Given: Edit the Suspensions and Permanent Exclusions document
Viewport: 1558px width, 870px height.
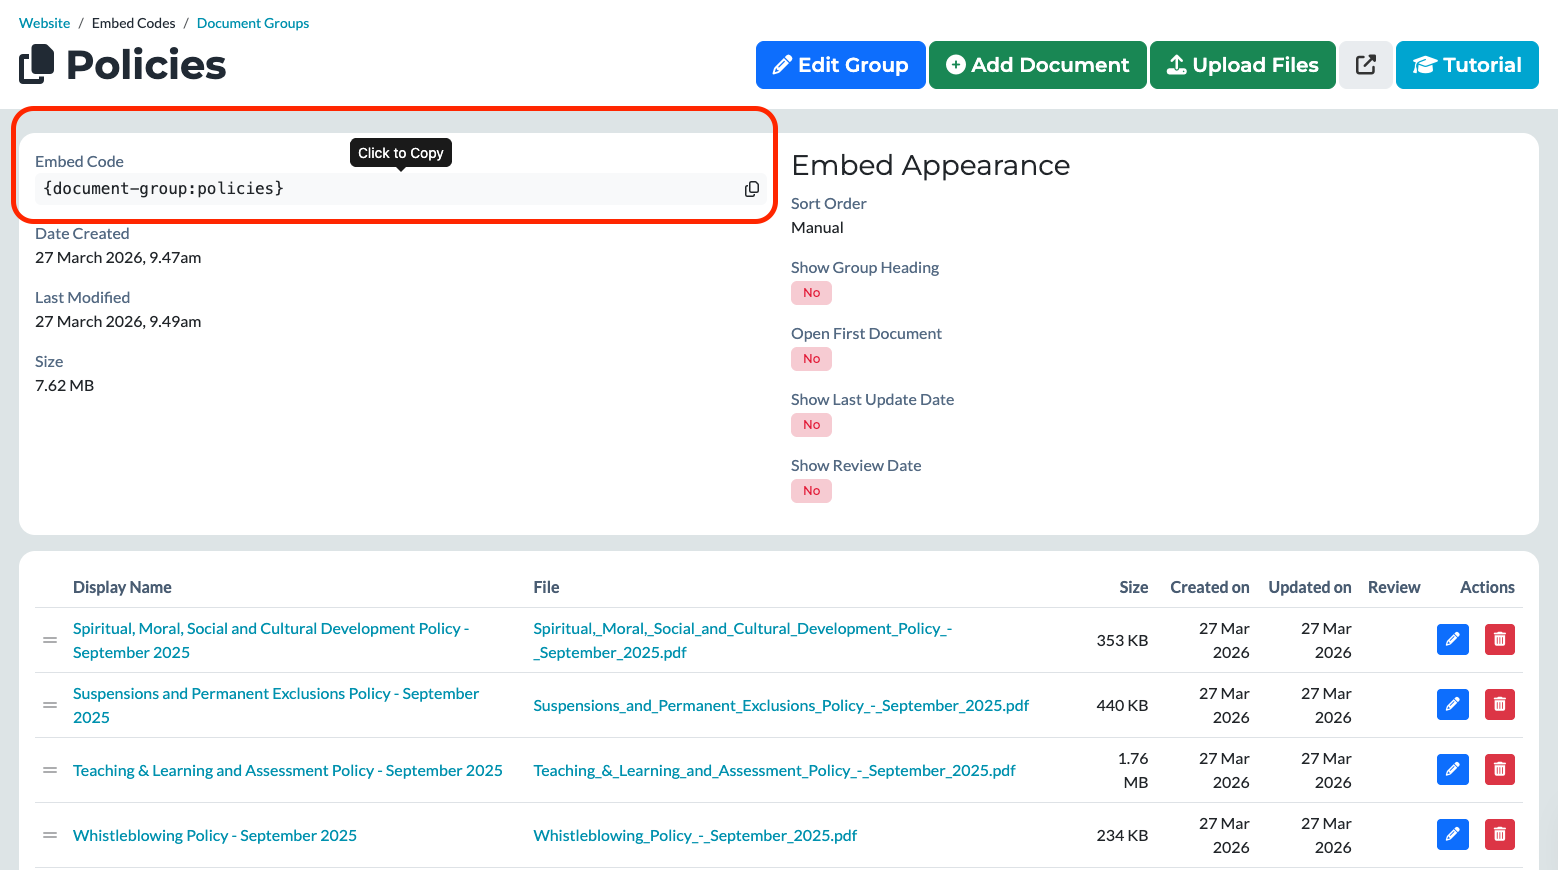Looking at the screenshot, I should pos(1452,704).
